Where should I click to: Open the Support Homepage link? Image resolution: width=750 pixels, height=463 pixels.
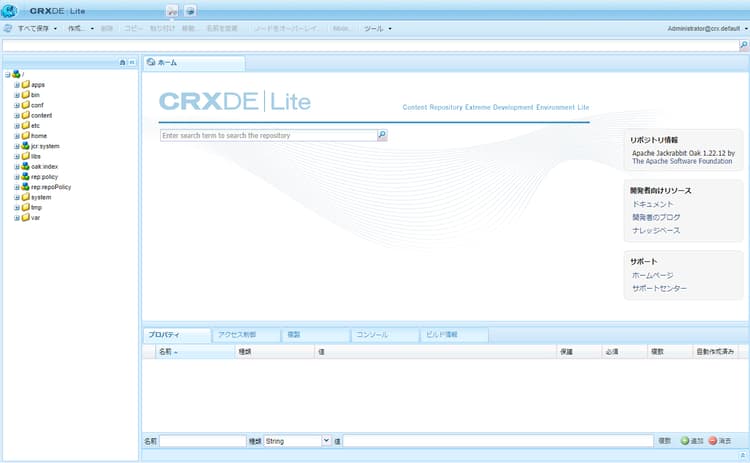coord(652,276)
